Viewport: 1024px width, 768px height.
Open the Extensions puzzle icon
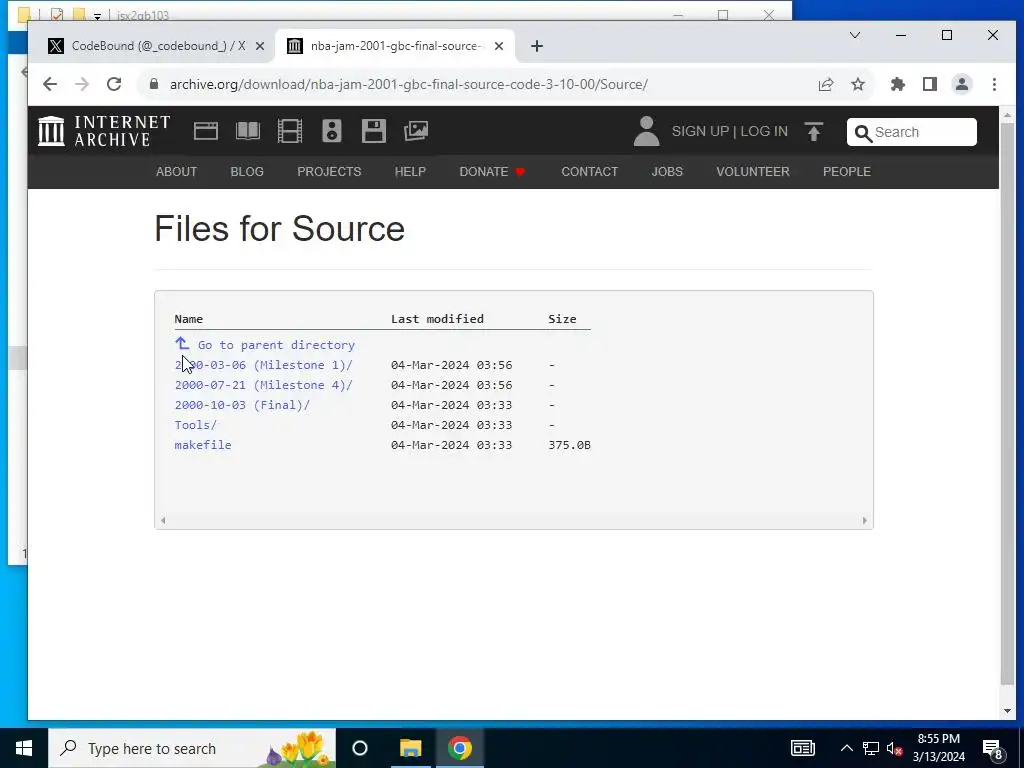pos(898,84)
